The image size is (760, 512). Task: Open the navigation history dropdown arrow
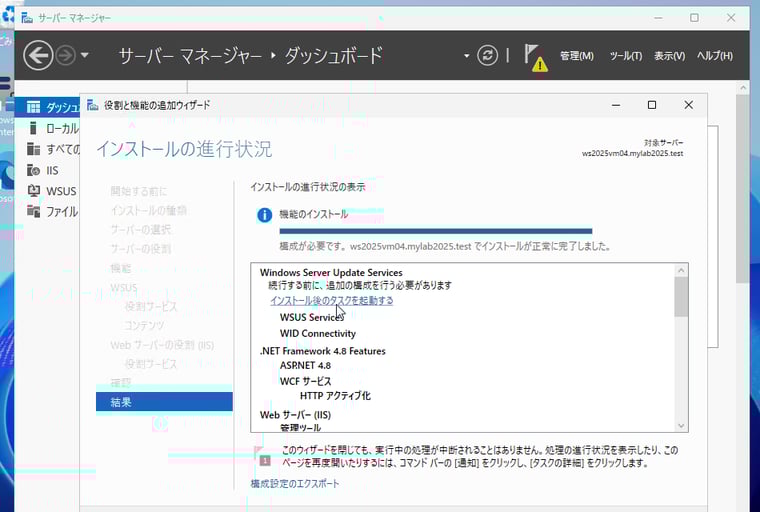pyautogui.click(x=85, y=55)
